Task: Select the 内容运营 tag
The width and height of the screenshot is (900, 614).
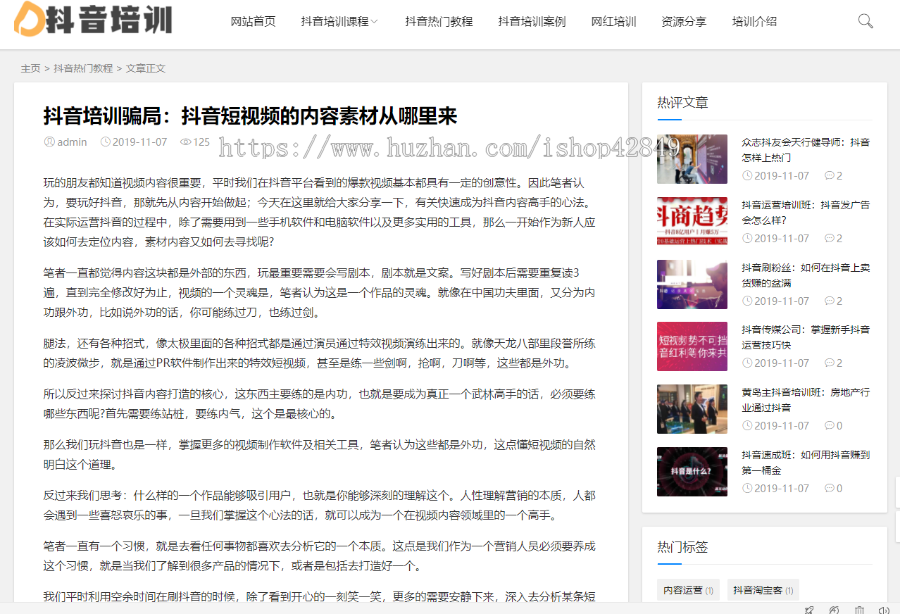Action: click(x=688, y=590)
